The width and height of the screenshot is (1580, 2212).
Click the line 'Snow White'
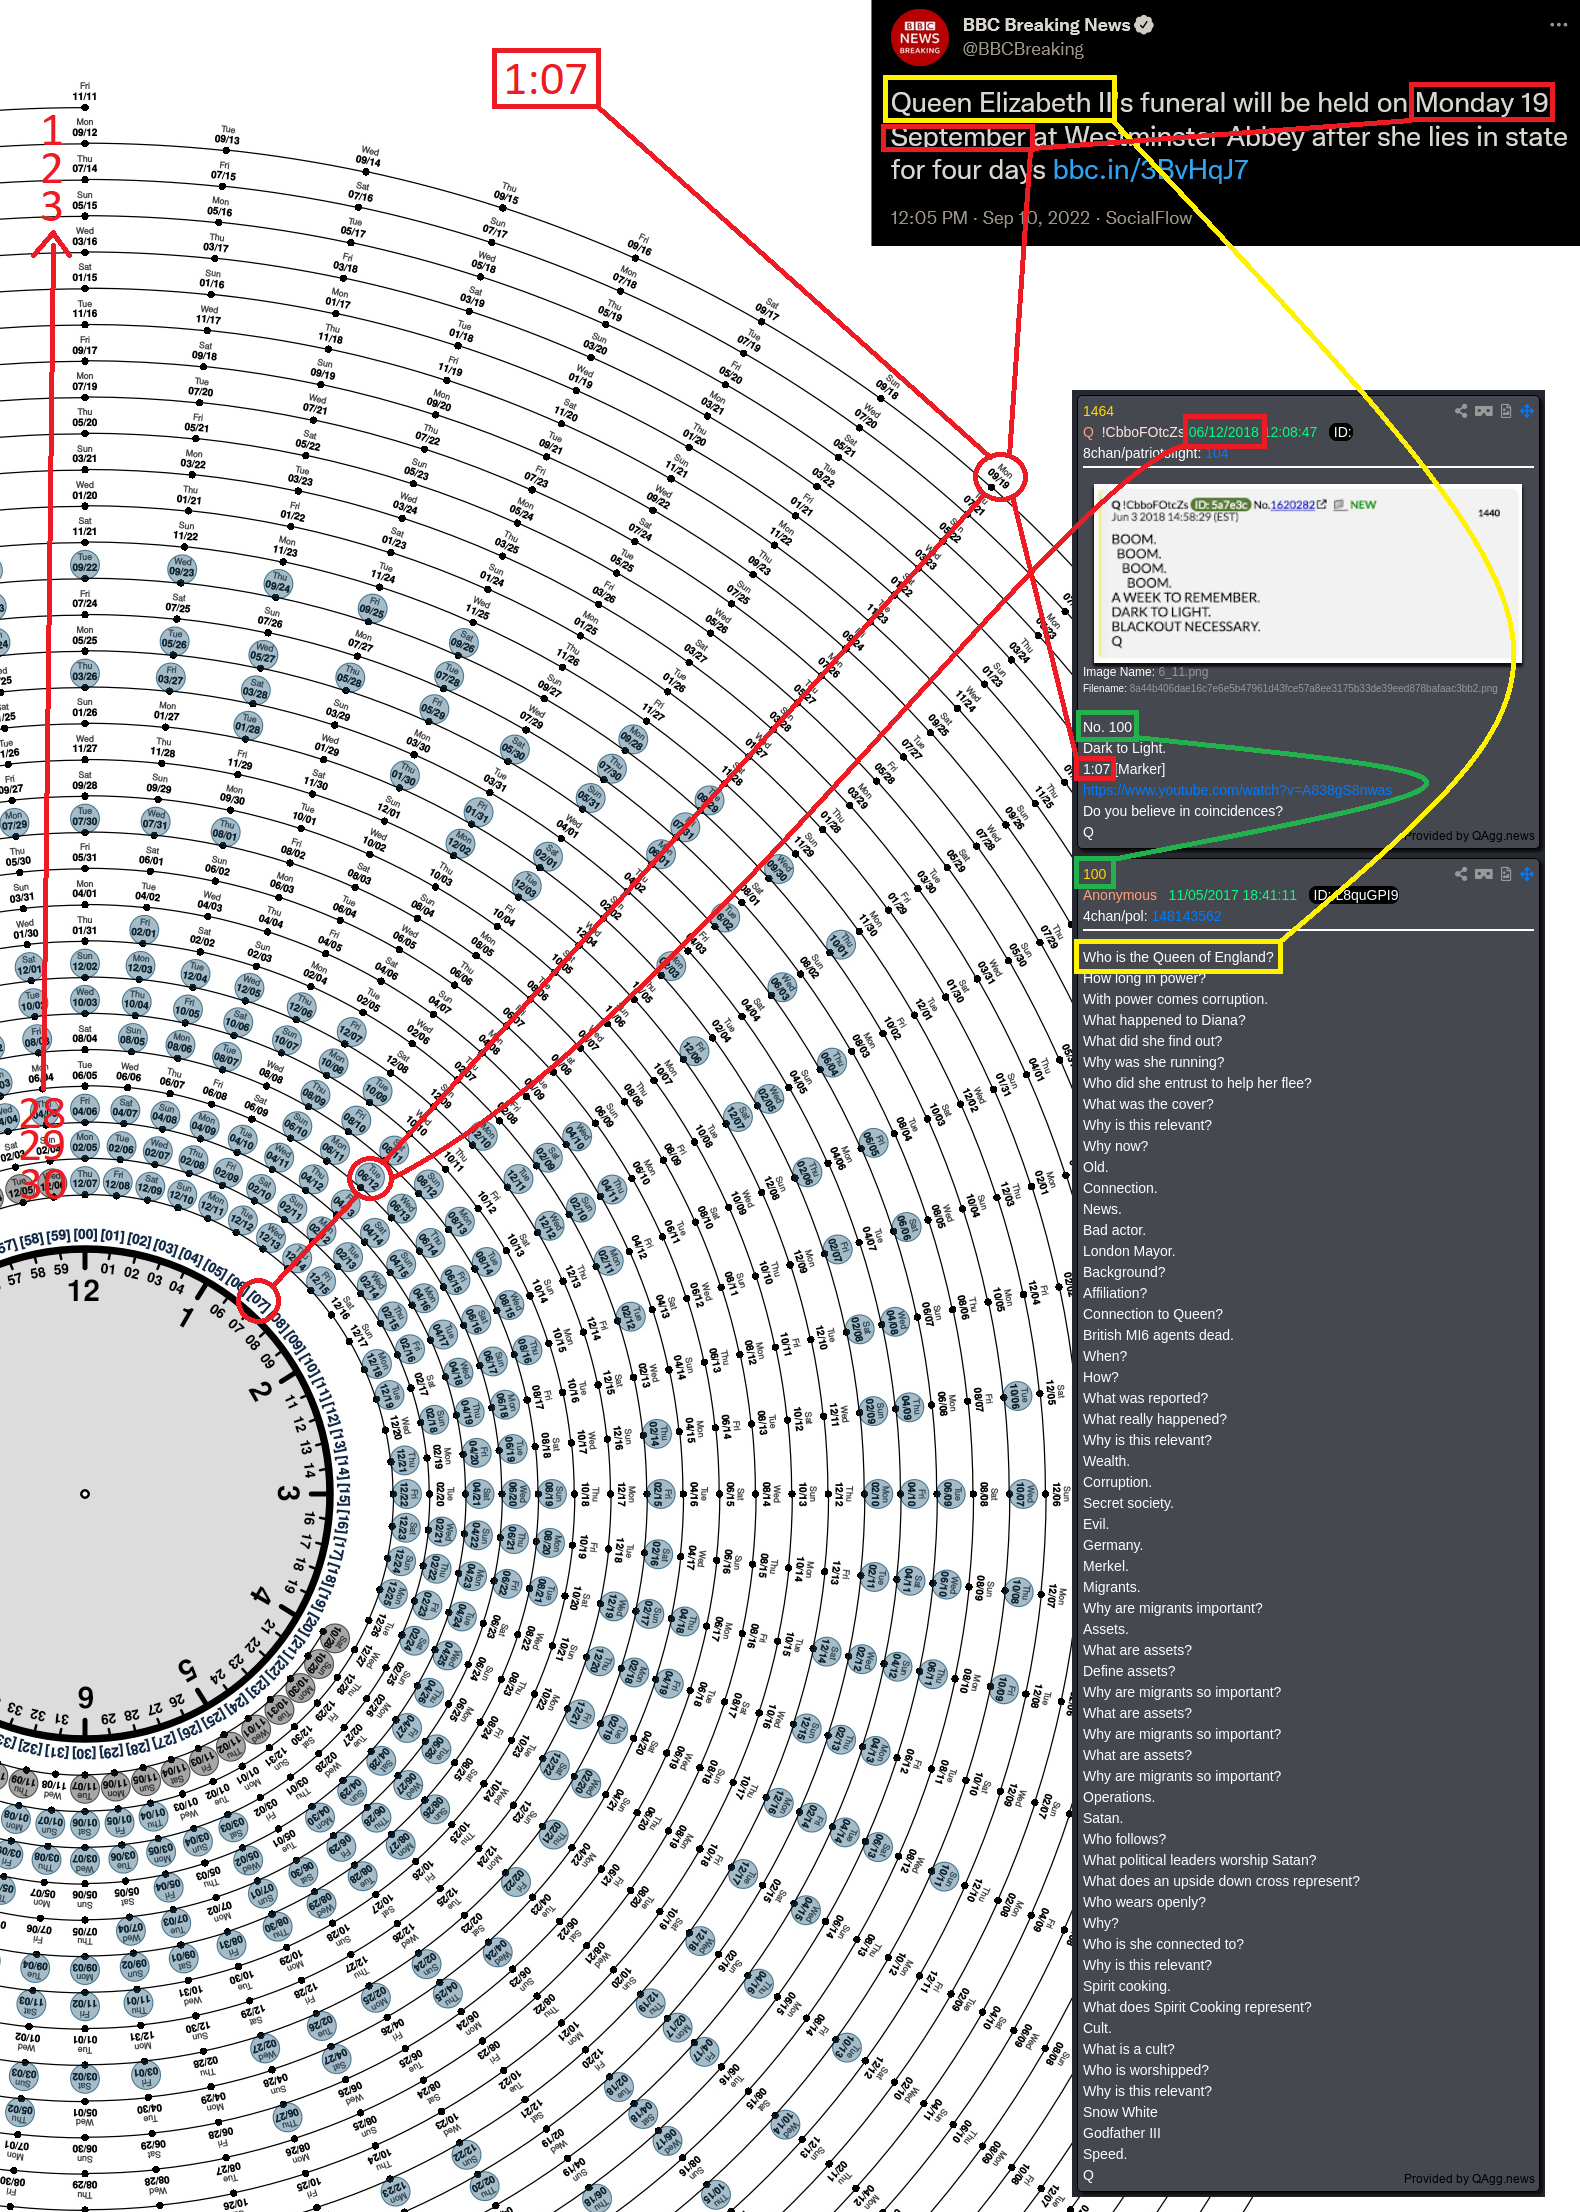[1120, 2112]
